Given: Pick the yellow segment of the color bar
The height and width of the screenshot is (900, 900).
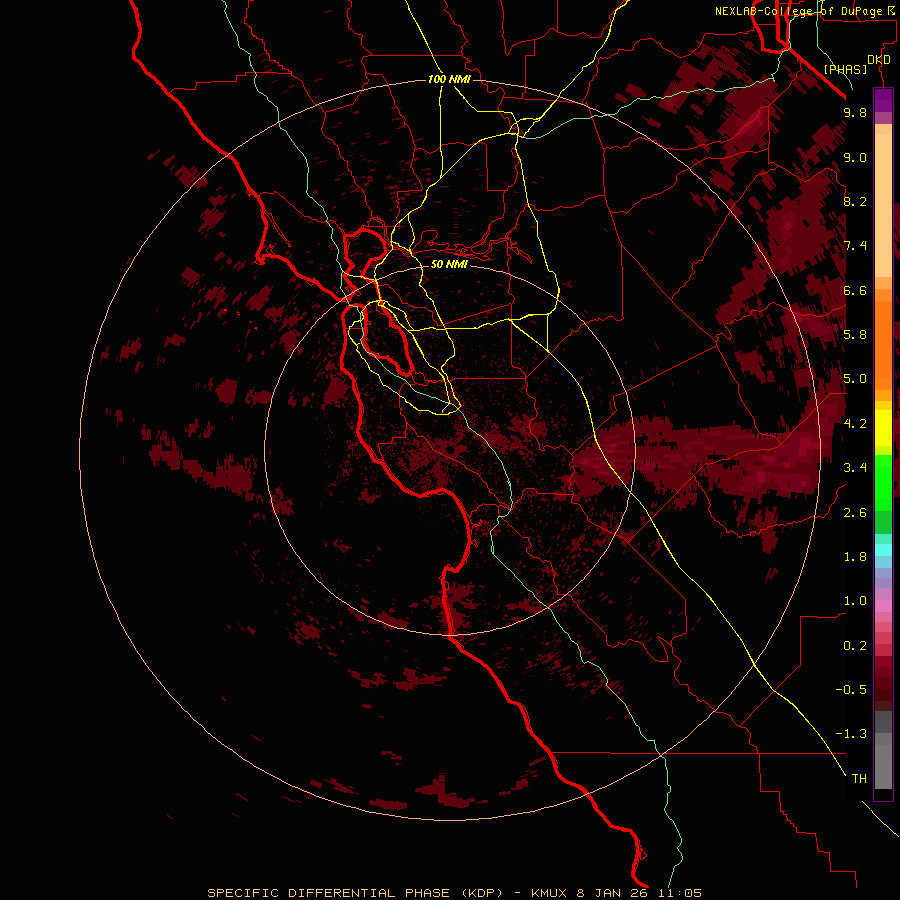Looking at the screenshot, I should pos(883,428).
